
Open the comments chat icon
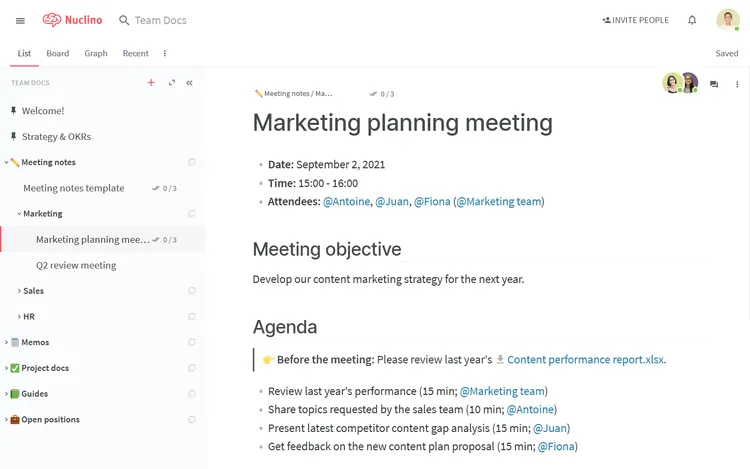[x=714, y=84]
